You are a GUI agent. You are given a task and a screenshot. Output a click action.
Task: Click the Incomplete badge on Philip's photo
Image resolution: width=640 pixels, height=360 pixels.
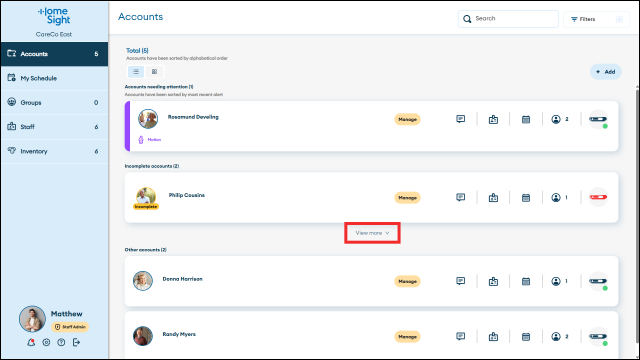pos(146,207)
